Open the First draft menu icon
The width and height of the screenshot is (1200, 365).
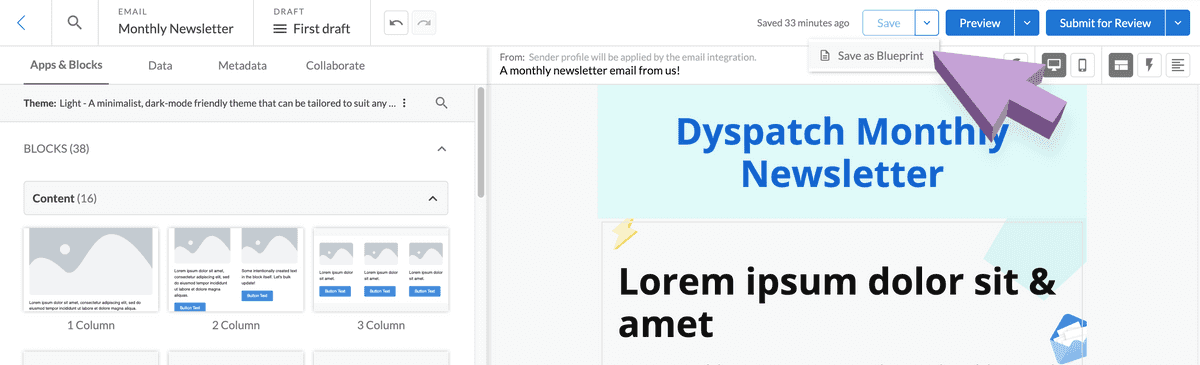pos(280,29)
